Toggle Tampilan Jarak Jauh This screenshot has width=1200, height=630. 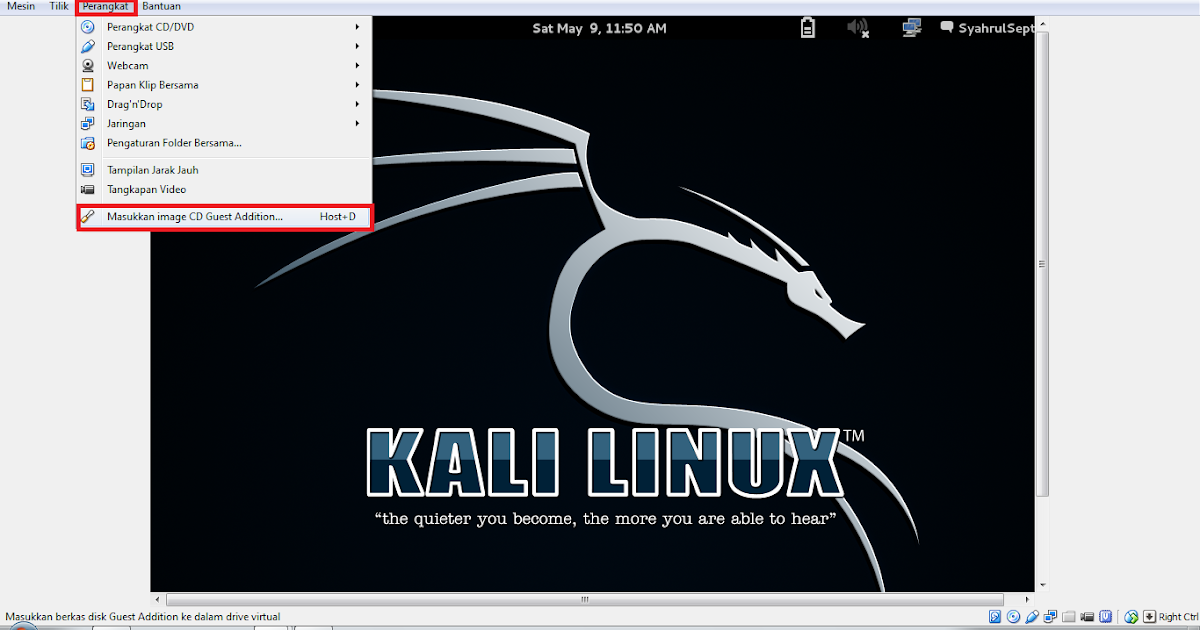point(223,170)
